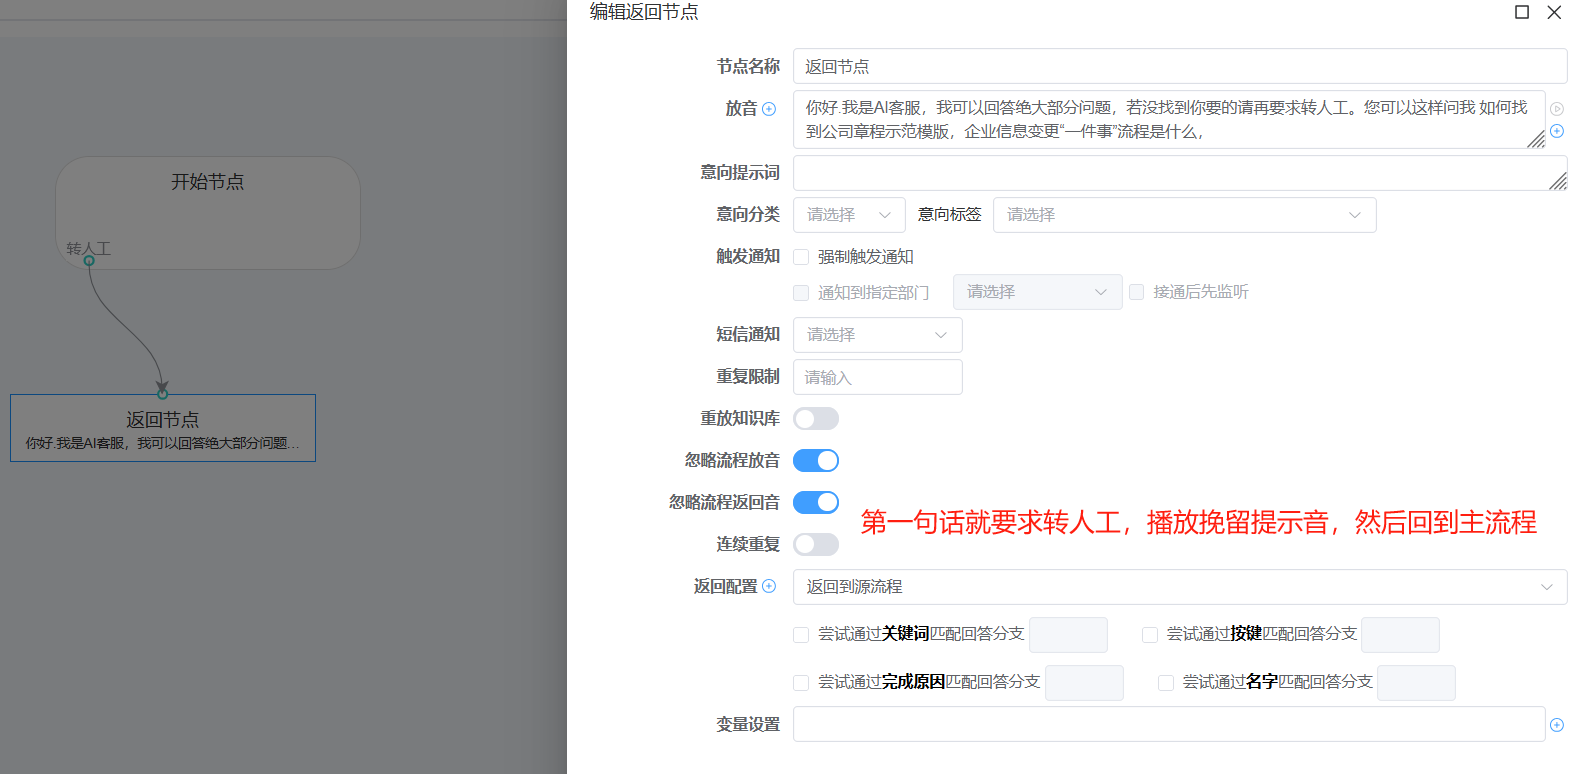This screenshot has width=1585, height=774.
Task: Open the 返回到源流程 return config dropdown
Action: coord(1179,587)
